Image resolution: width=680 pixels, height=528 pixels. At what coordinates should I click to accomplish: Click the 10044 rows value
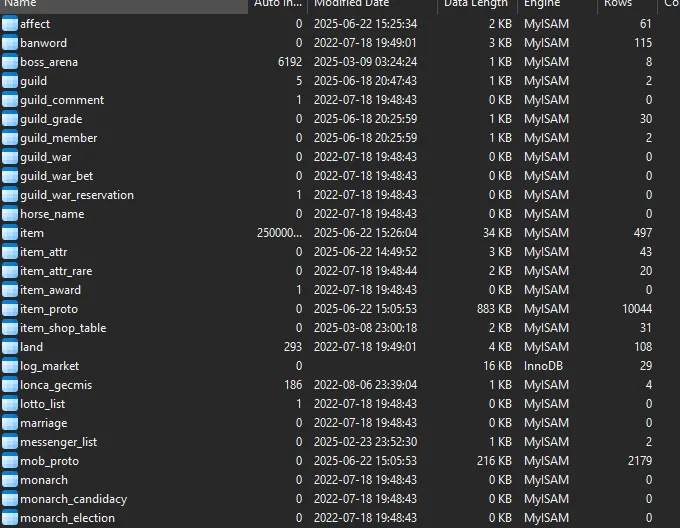point(637,309)
